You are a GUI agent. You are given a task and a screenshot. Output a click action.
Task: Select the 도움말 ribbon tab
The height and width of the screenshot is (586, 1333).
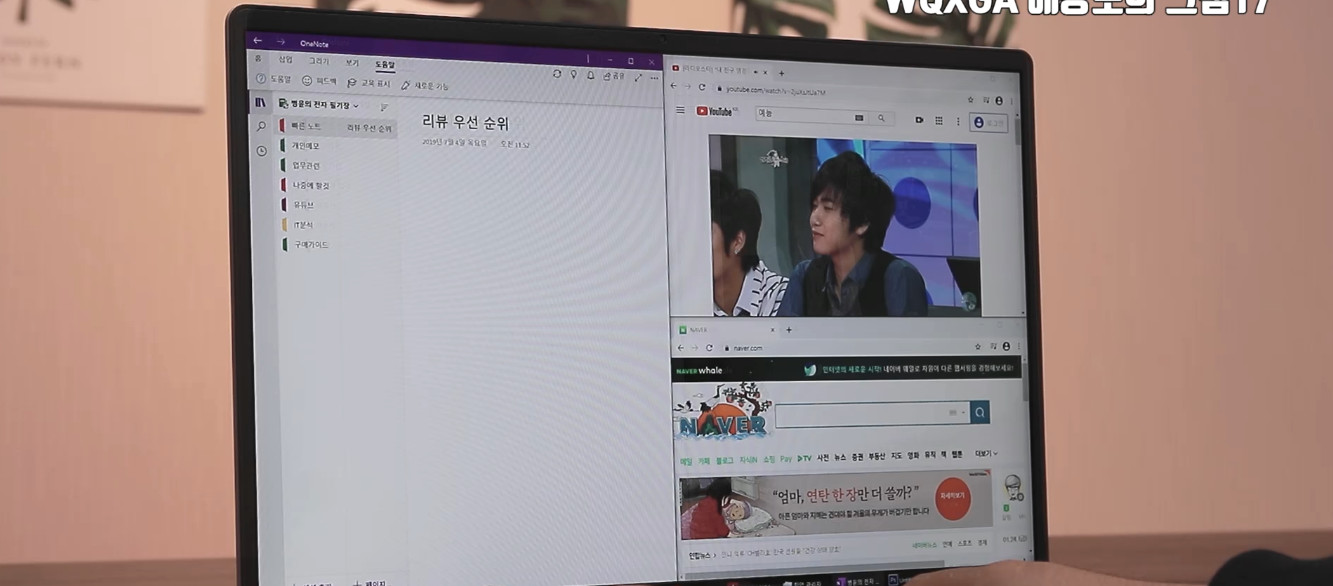(x=385, y=65)
